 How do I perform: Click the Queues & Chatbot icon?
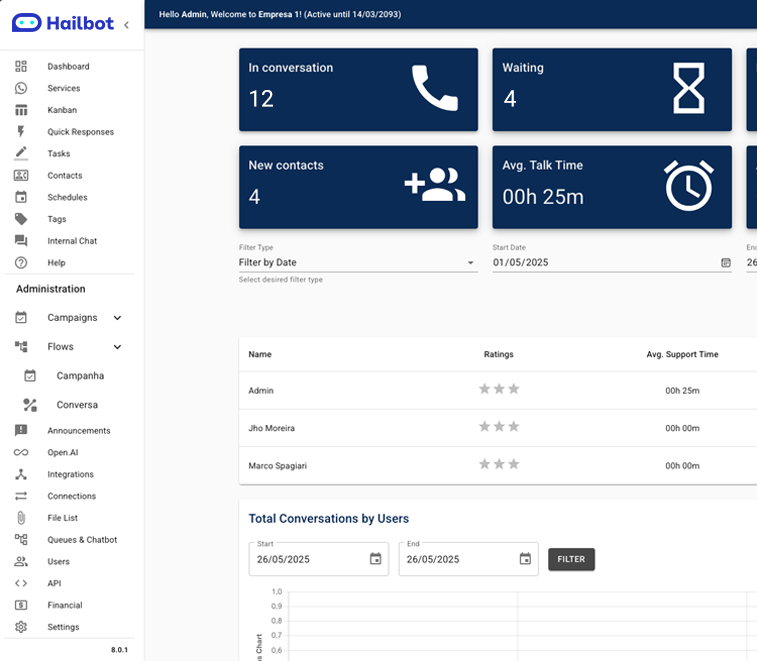coord(21,540)
